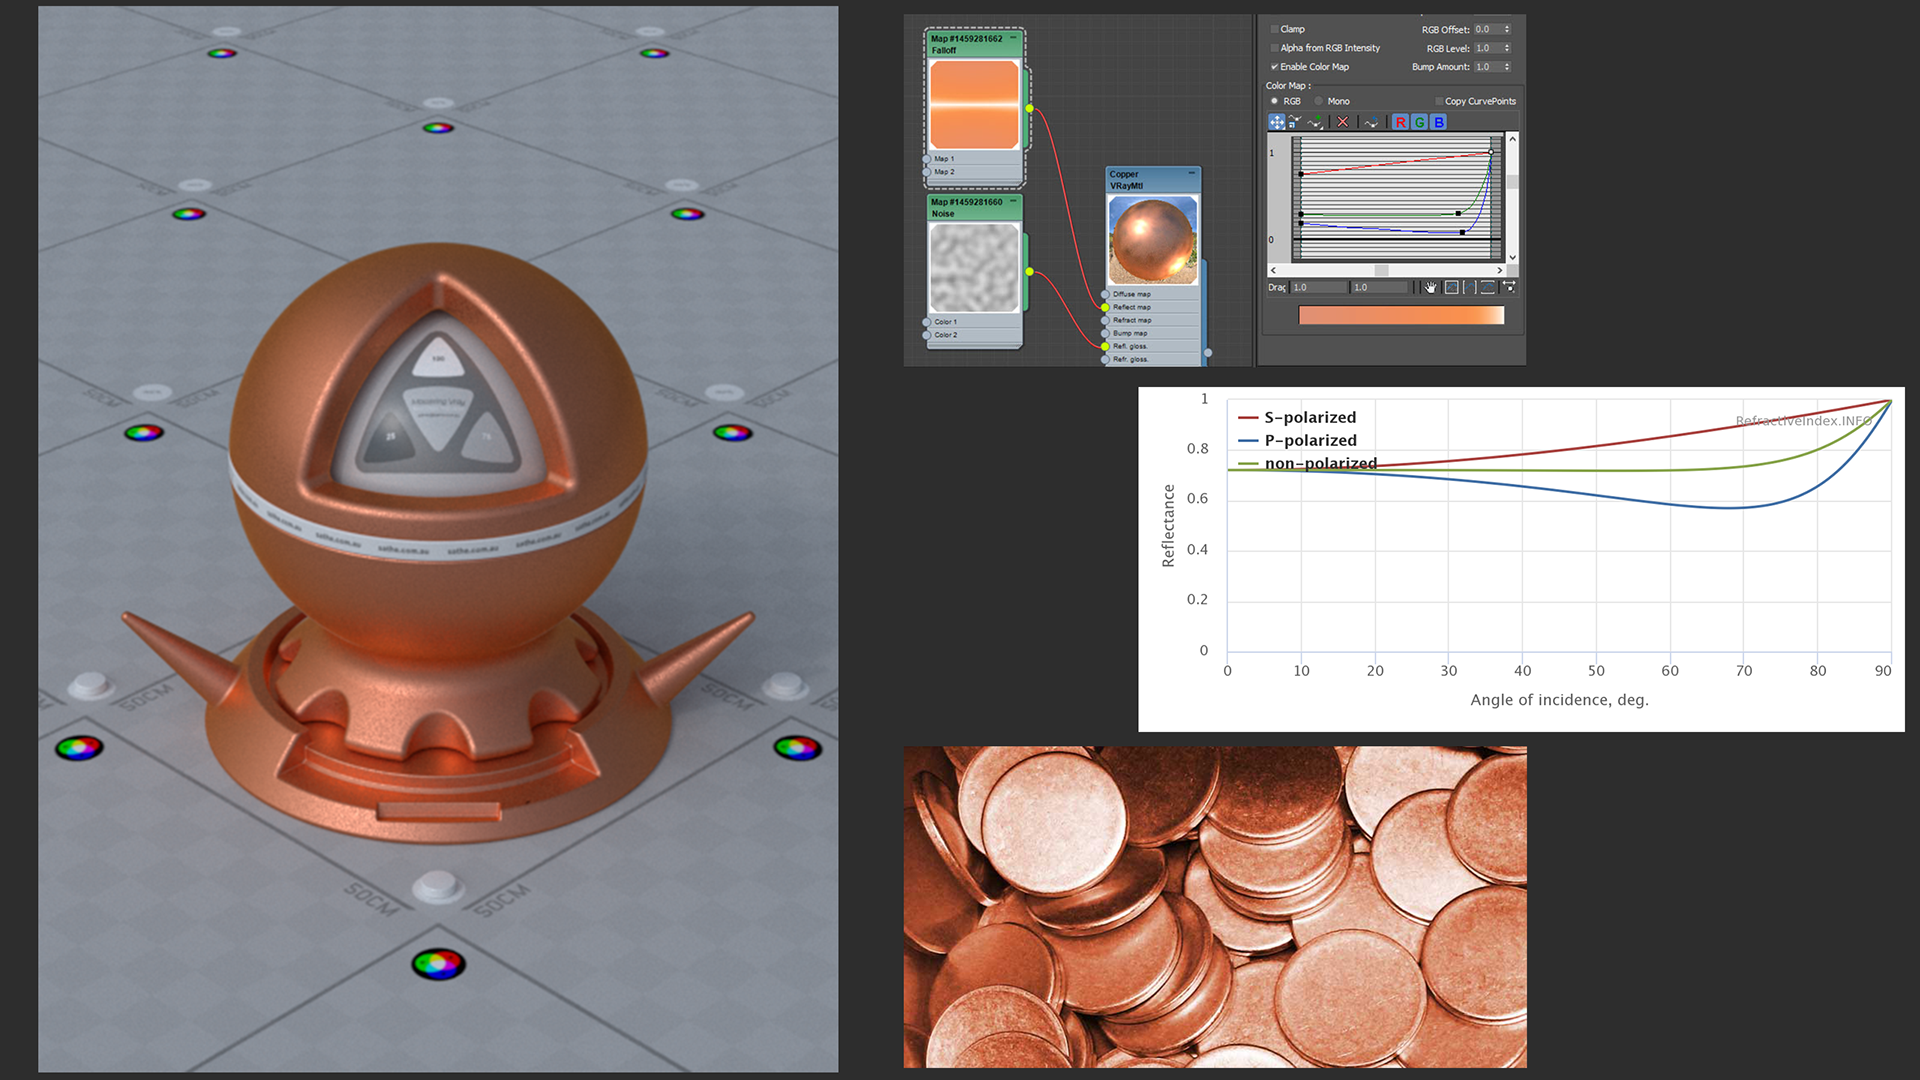Click the Reflect map input socket

(1105, 307)
